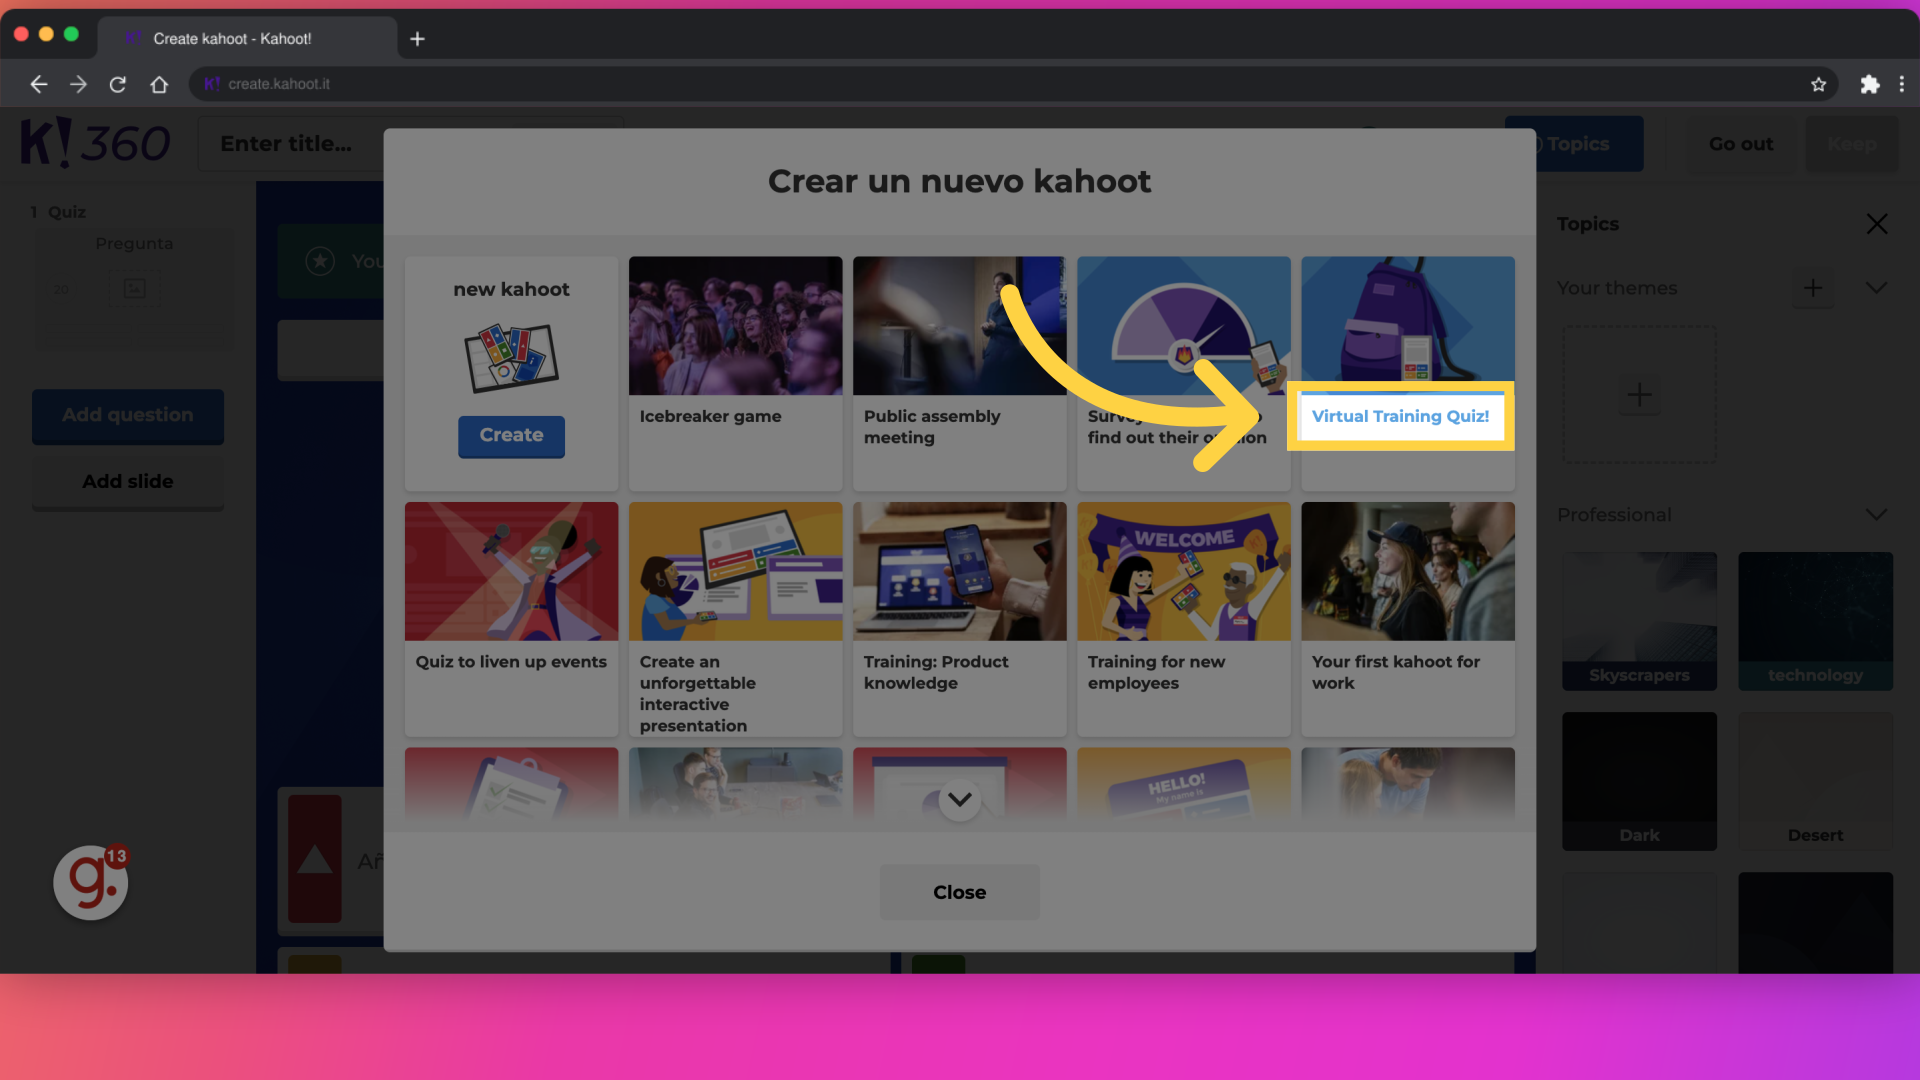Image resolution: width=1920 pixels, height=1080 pixels.
Task: Select Training for new employees template
Action: click(1183, 619)
